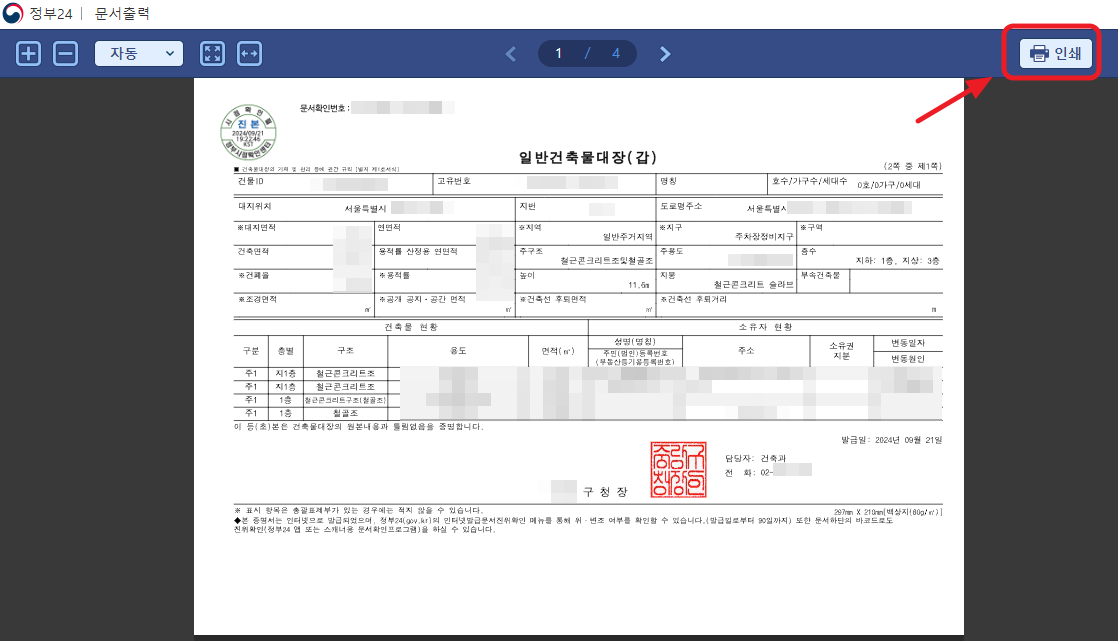The height and width of the screenshot is (641, 1118).
Task: Click the fit-to-page expand icon
Action: [212, 53]
